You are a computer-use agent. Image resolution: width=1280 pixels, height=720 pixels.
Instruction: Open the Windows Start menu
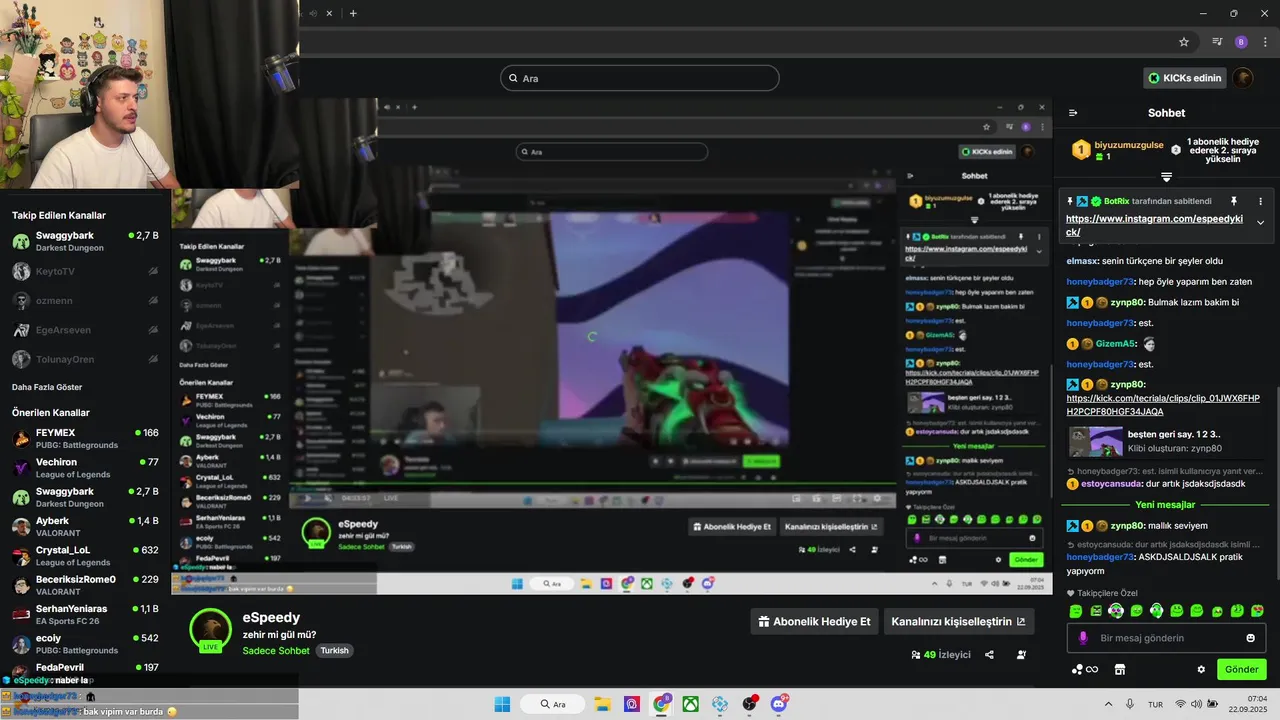[x=502, y=704]
